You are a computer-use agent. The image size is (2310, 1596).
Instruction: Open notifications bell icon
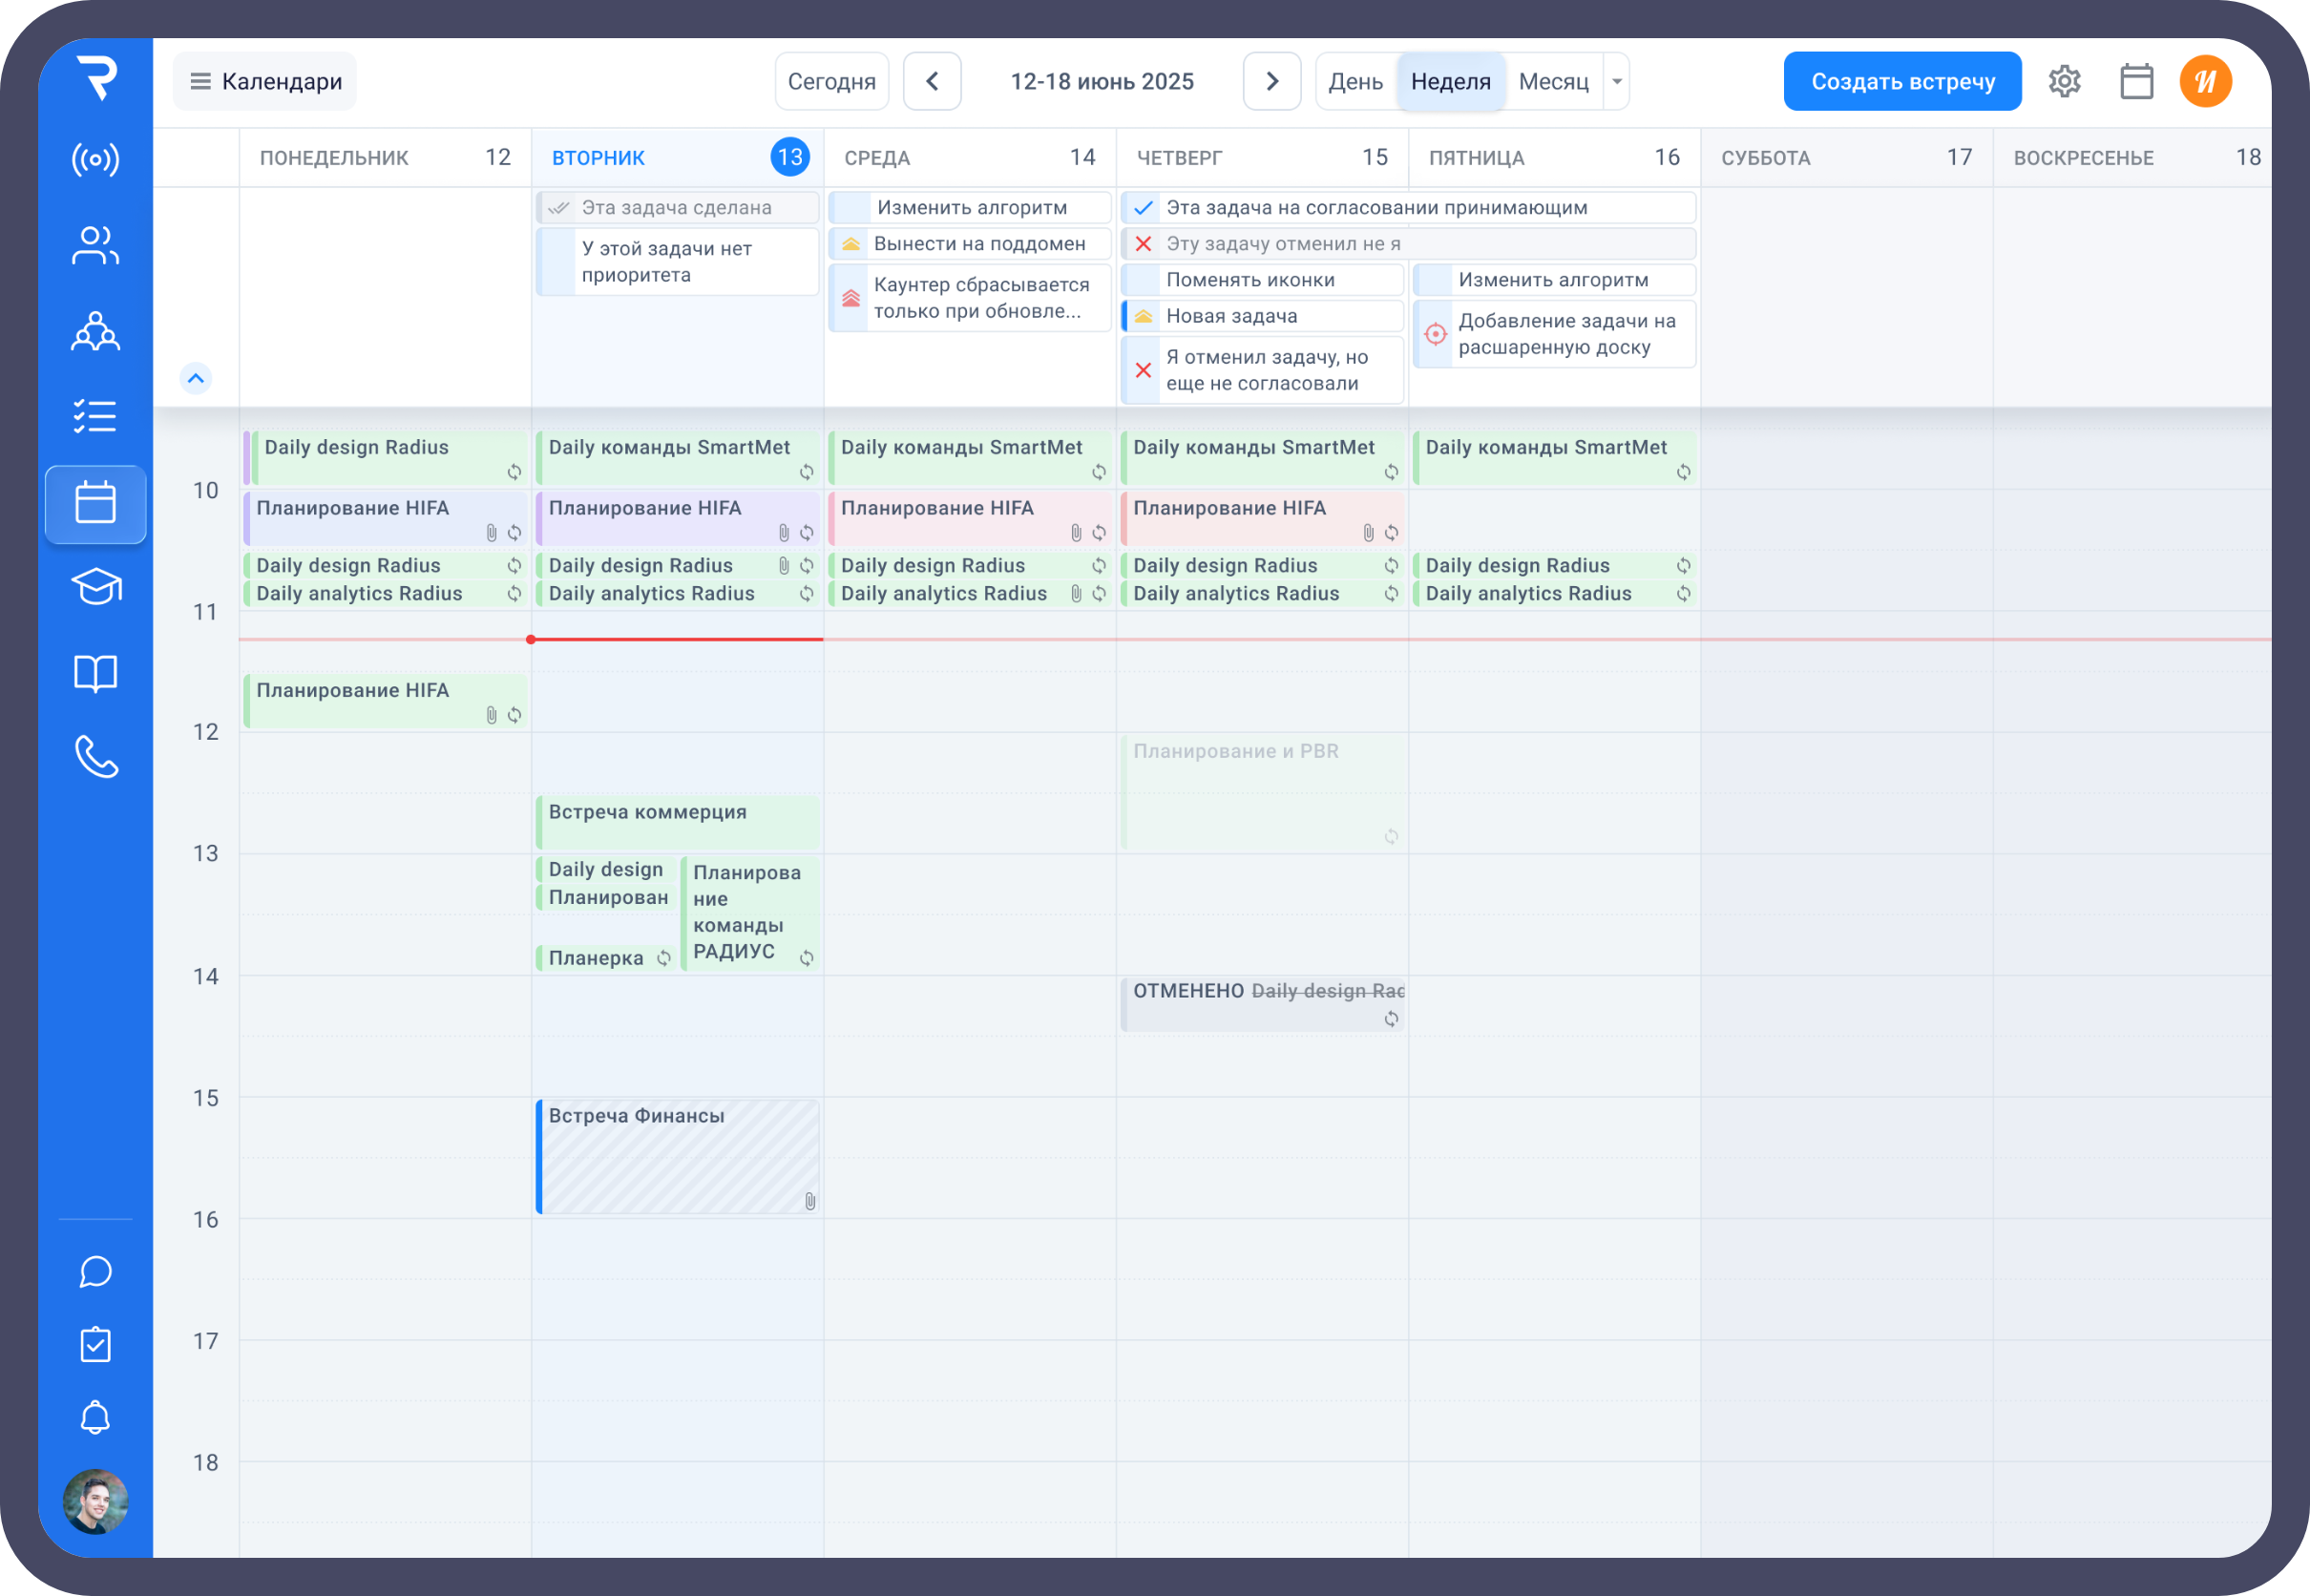pyautogui.click(x=95, y=1417)
